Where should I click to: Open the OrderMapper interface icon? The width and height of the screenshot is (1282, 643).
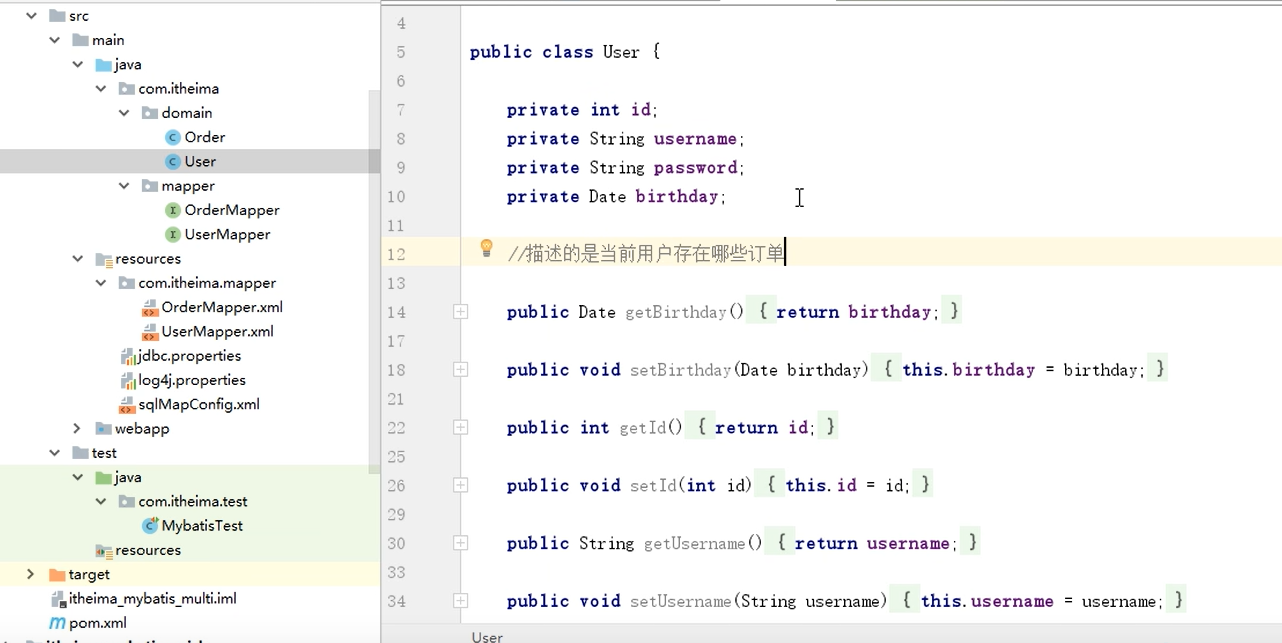click(173, 210)
